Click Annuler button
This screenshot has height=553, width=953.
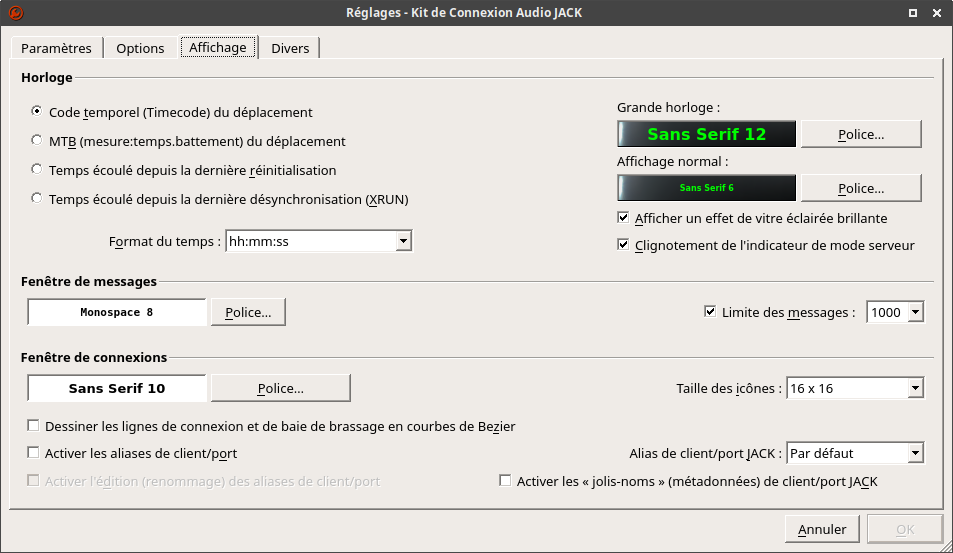coord(822,529)
